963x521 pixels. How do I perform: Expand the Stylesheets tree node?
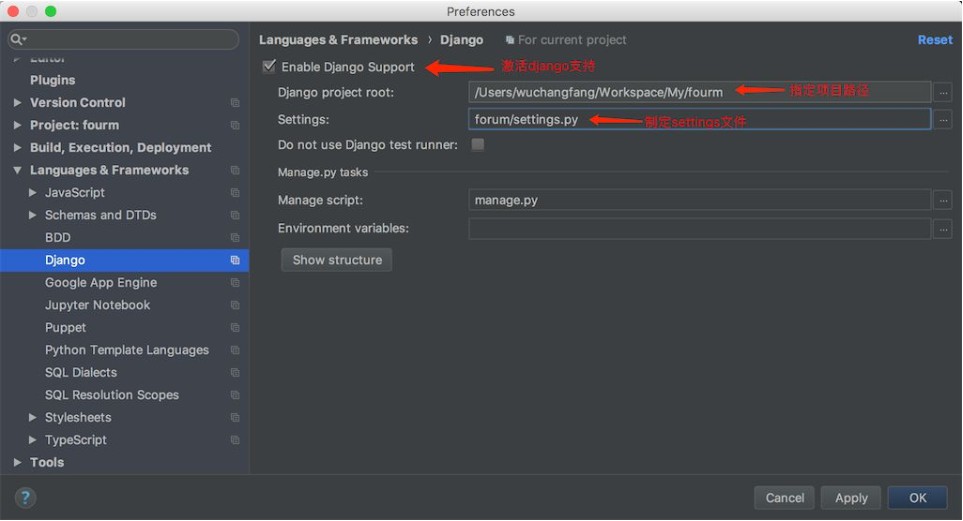coord(33,418)
